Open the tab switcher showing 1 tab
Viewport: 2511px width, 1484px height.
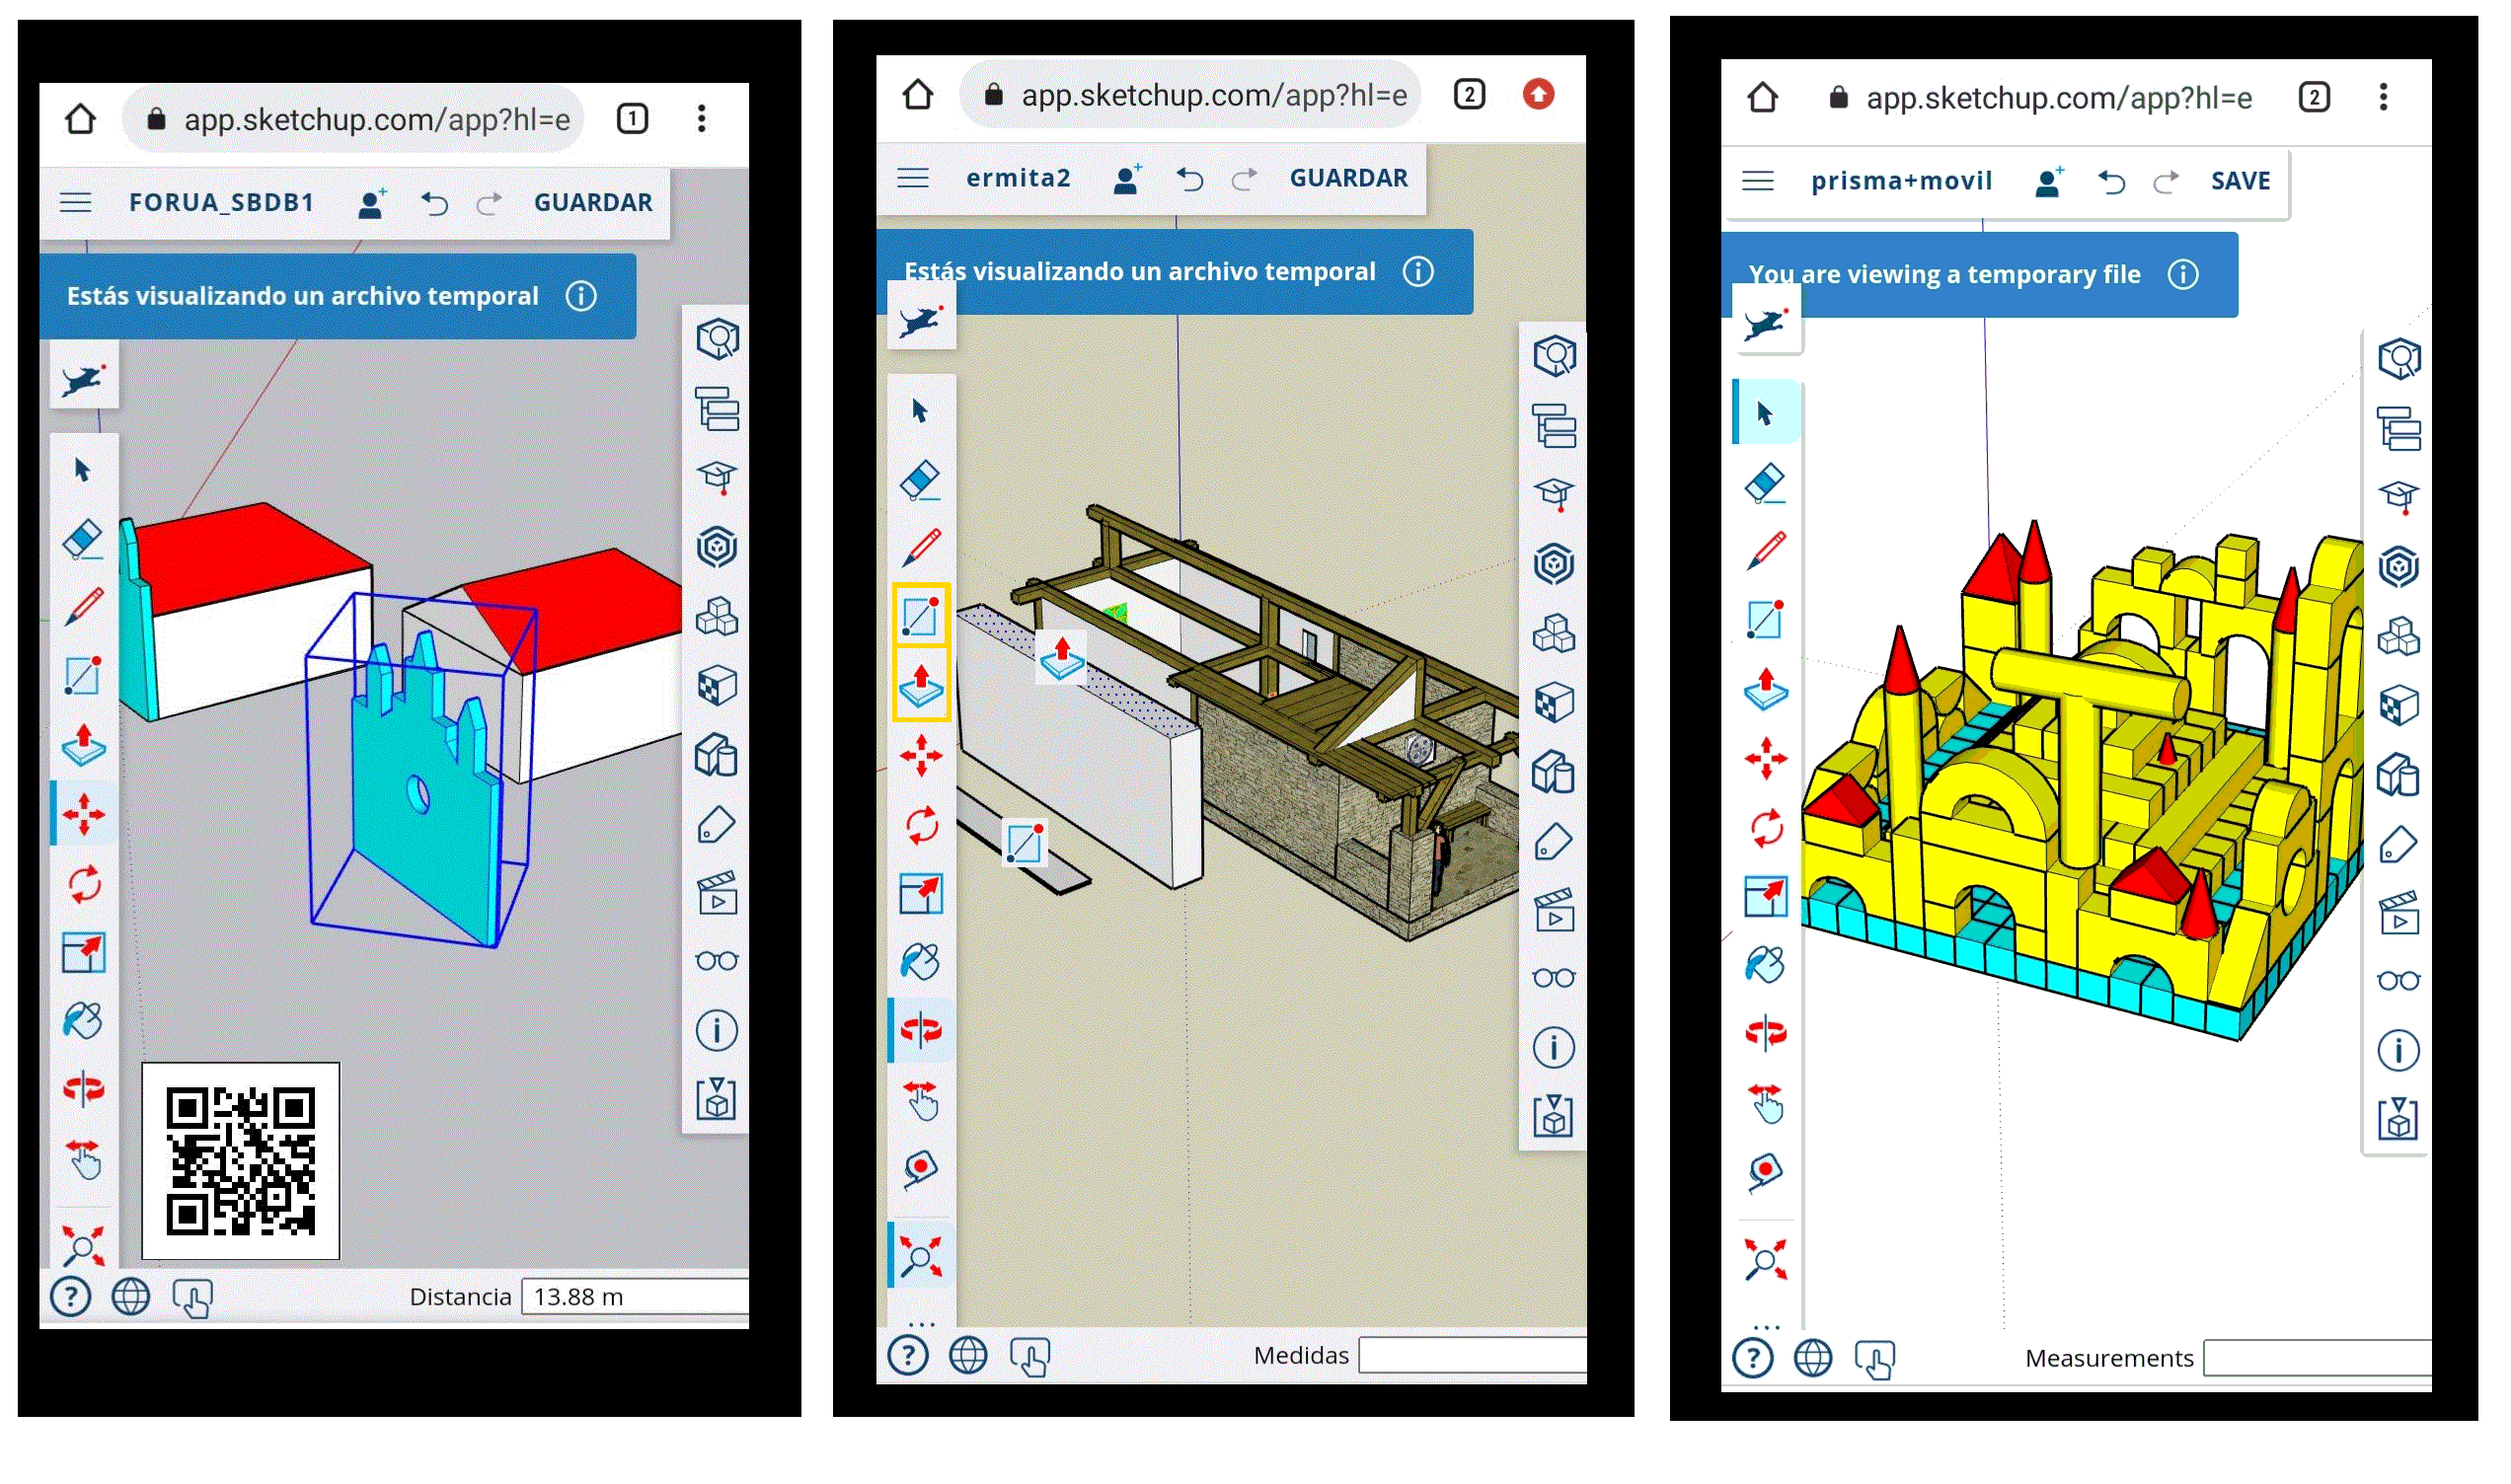(x=632, y=119)
